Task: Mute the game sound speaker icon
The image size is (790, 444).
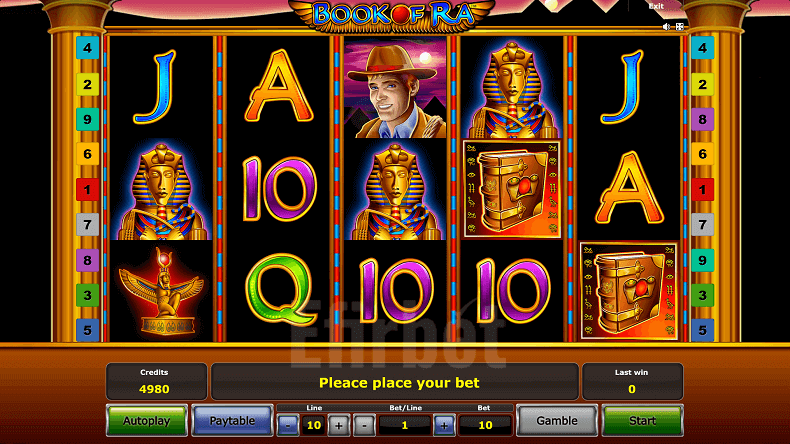Action: pos(666,27)
